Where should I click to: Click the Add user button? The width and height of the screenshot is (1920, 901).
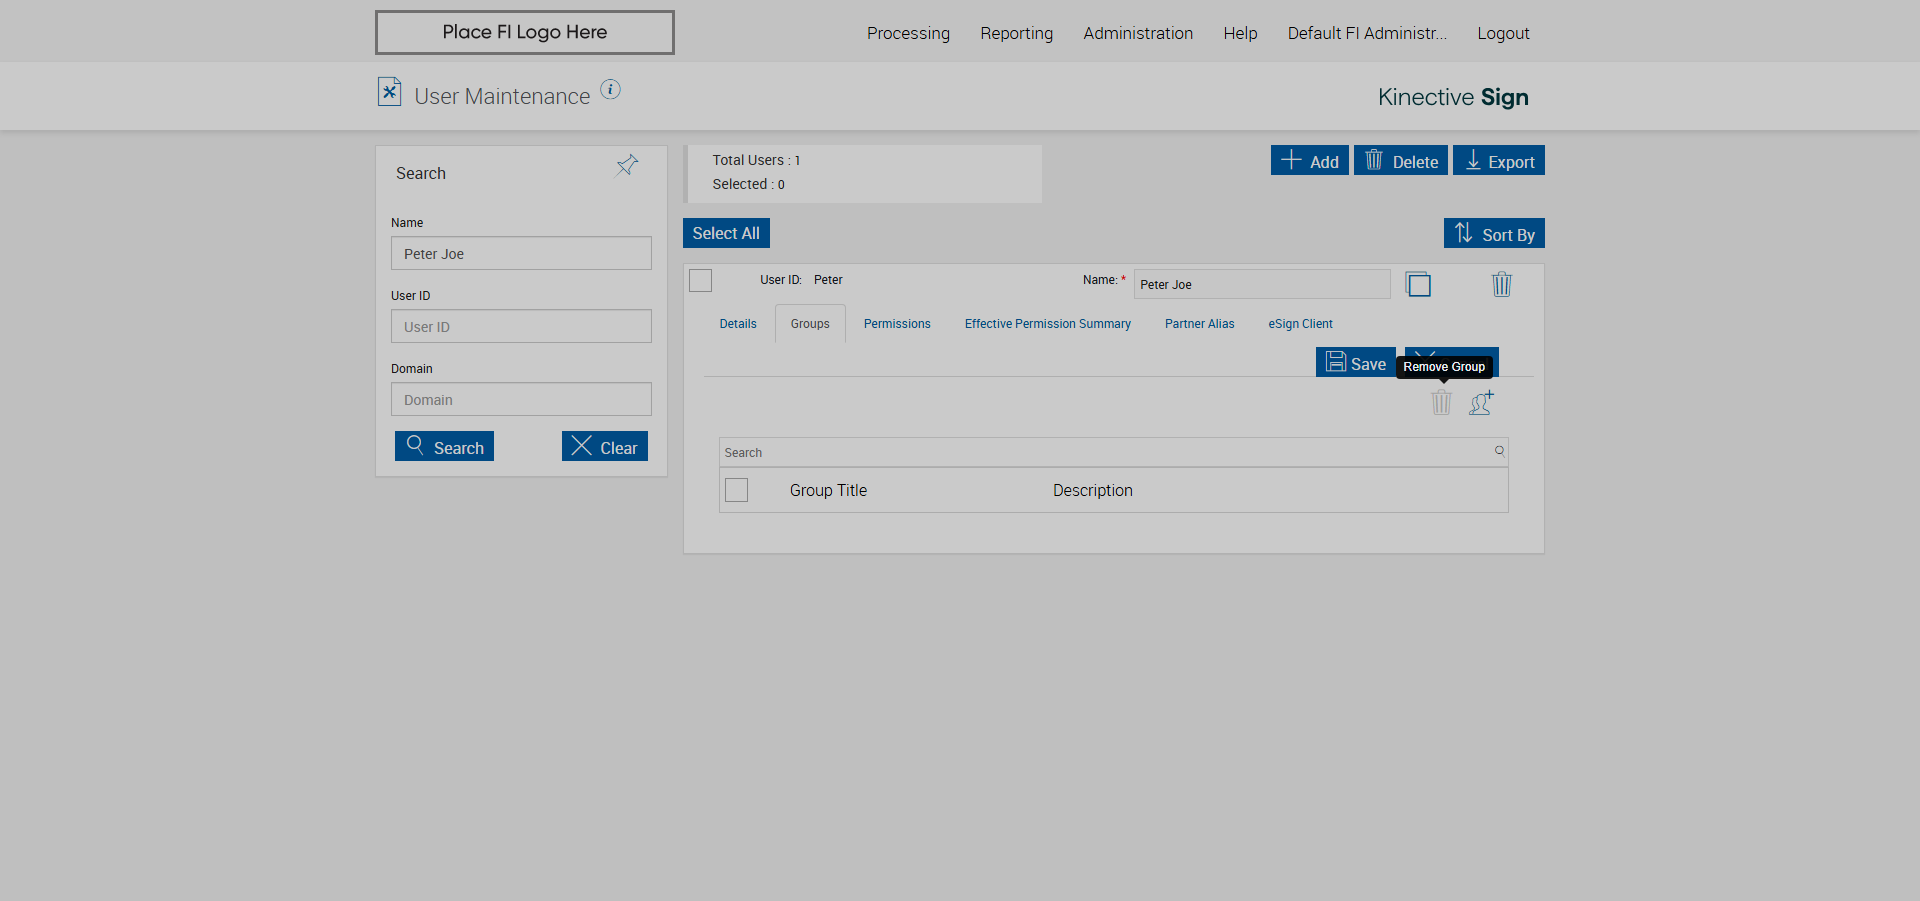click(x=1310, y=160)
